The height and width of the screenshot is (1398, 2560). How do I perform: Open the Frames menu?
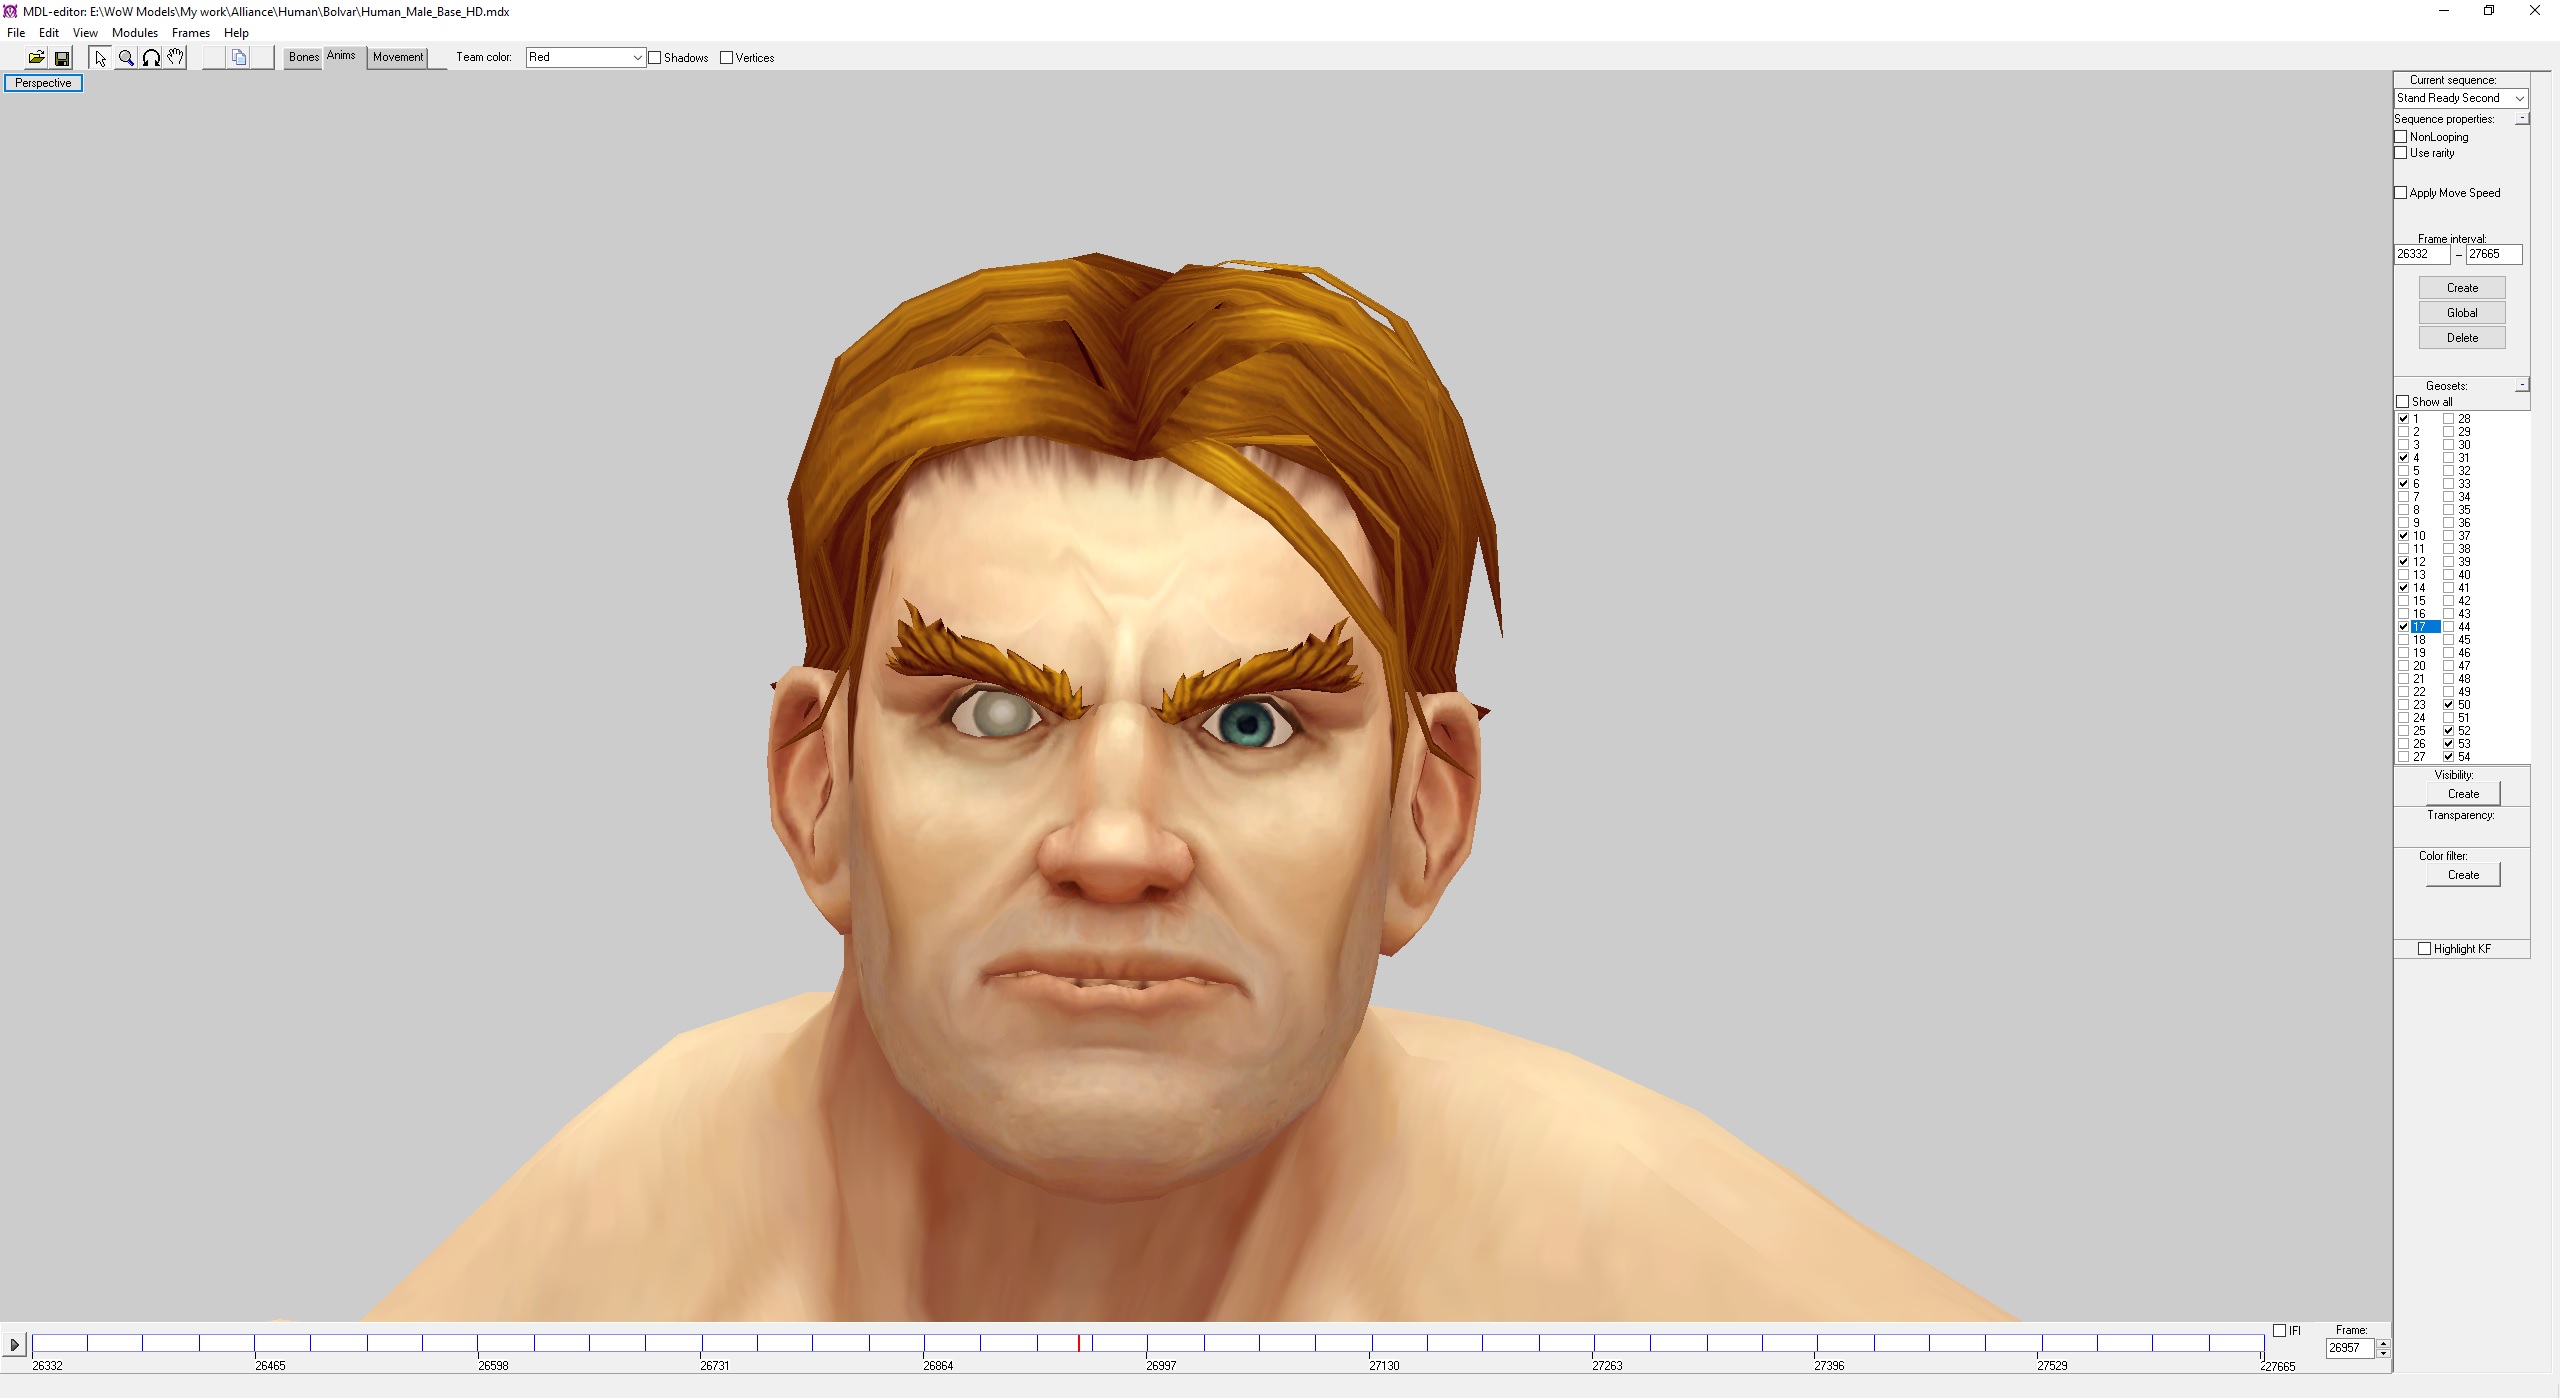191,33
